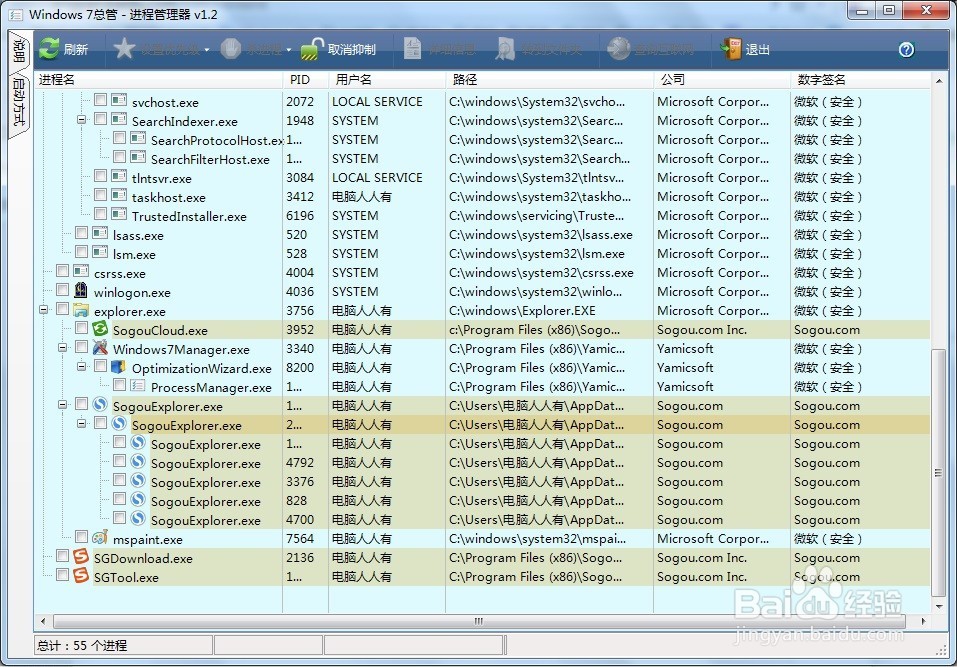Open help via the question mark icon

coord(906,49)
